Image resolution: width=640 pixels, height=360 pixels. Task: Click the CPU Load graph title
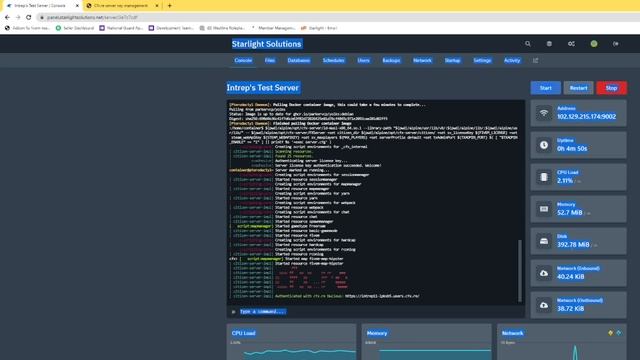[x=244, y=333]
